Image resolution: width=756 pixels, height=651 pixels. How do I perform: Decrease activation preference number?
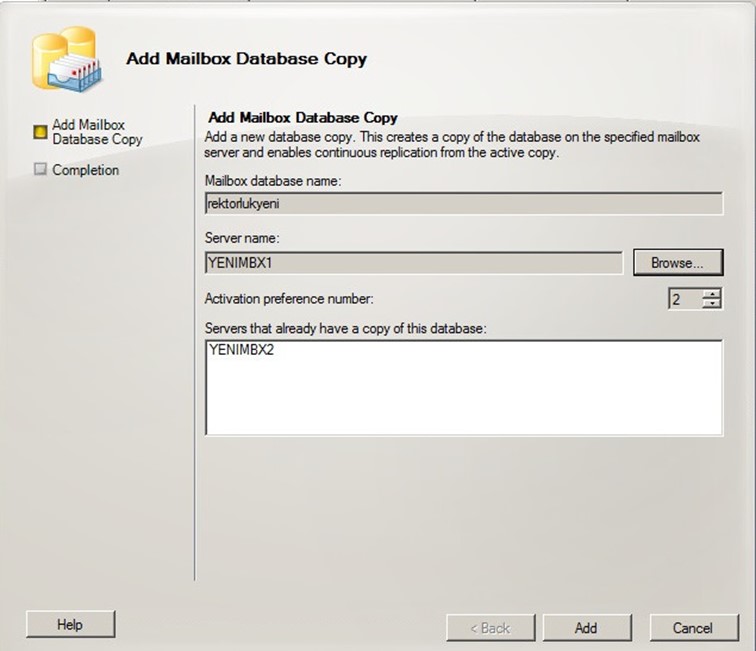coord(712,304)
